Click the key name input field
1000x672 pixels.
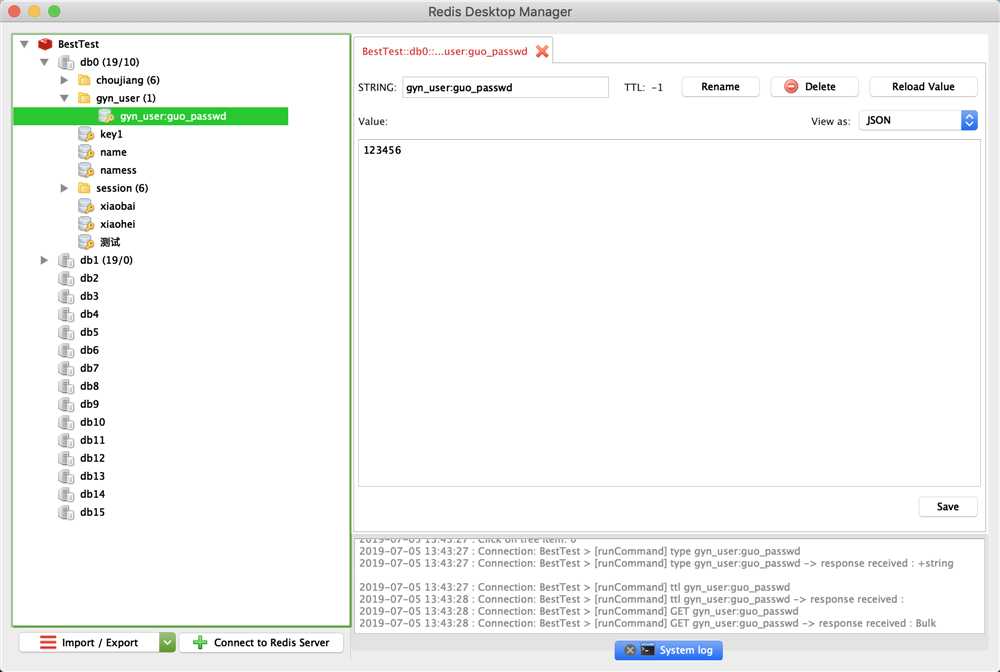[x=505, y=87]
